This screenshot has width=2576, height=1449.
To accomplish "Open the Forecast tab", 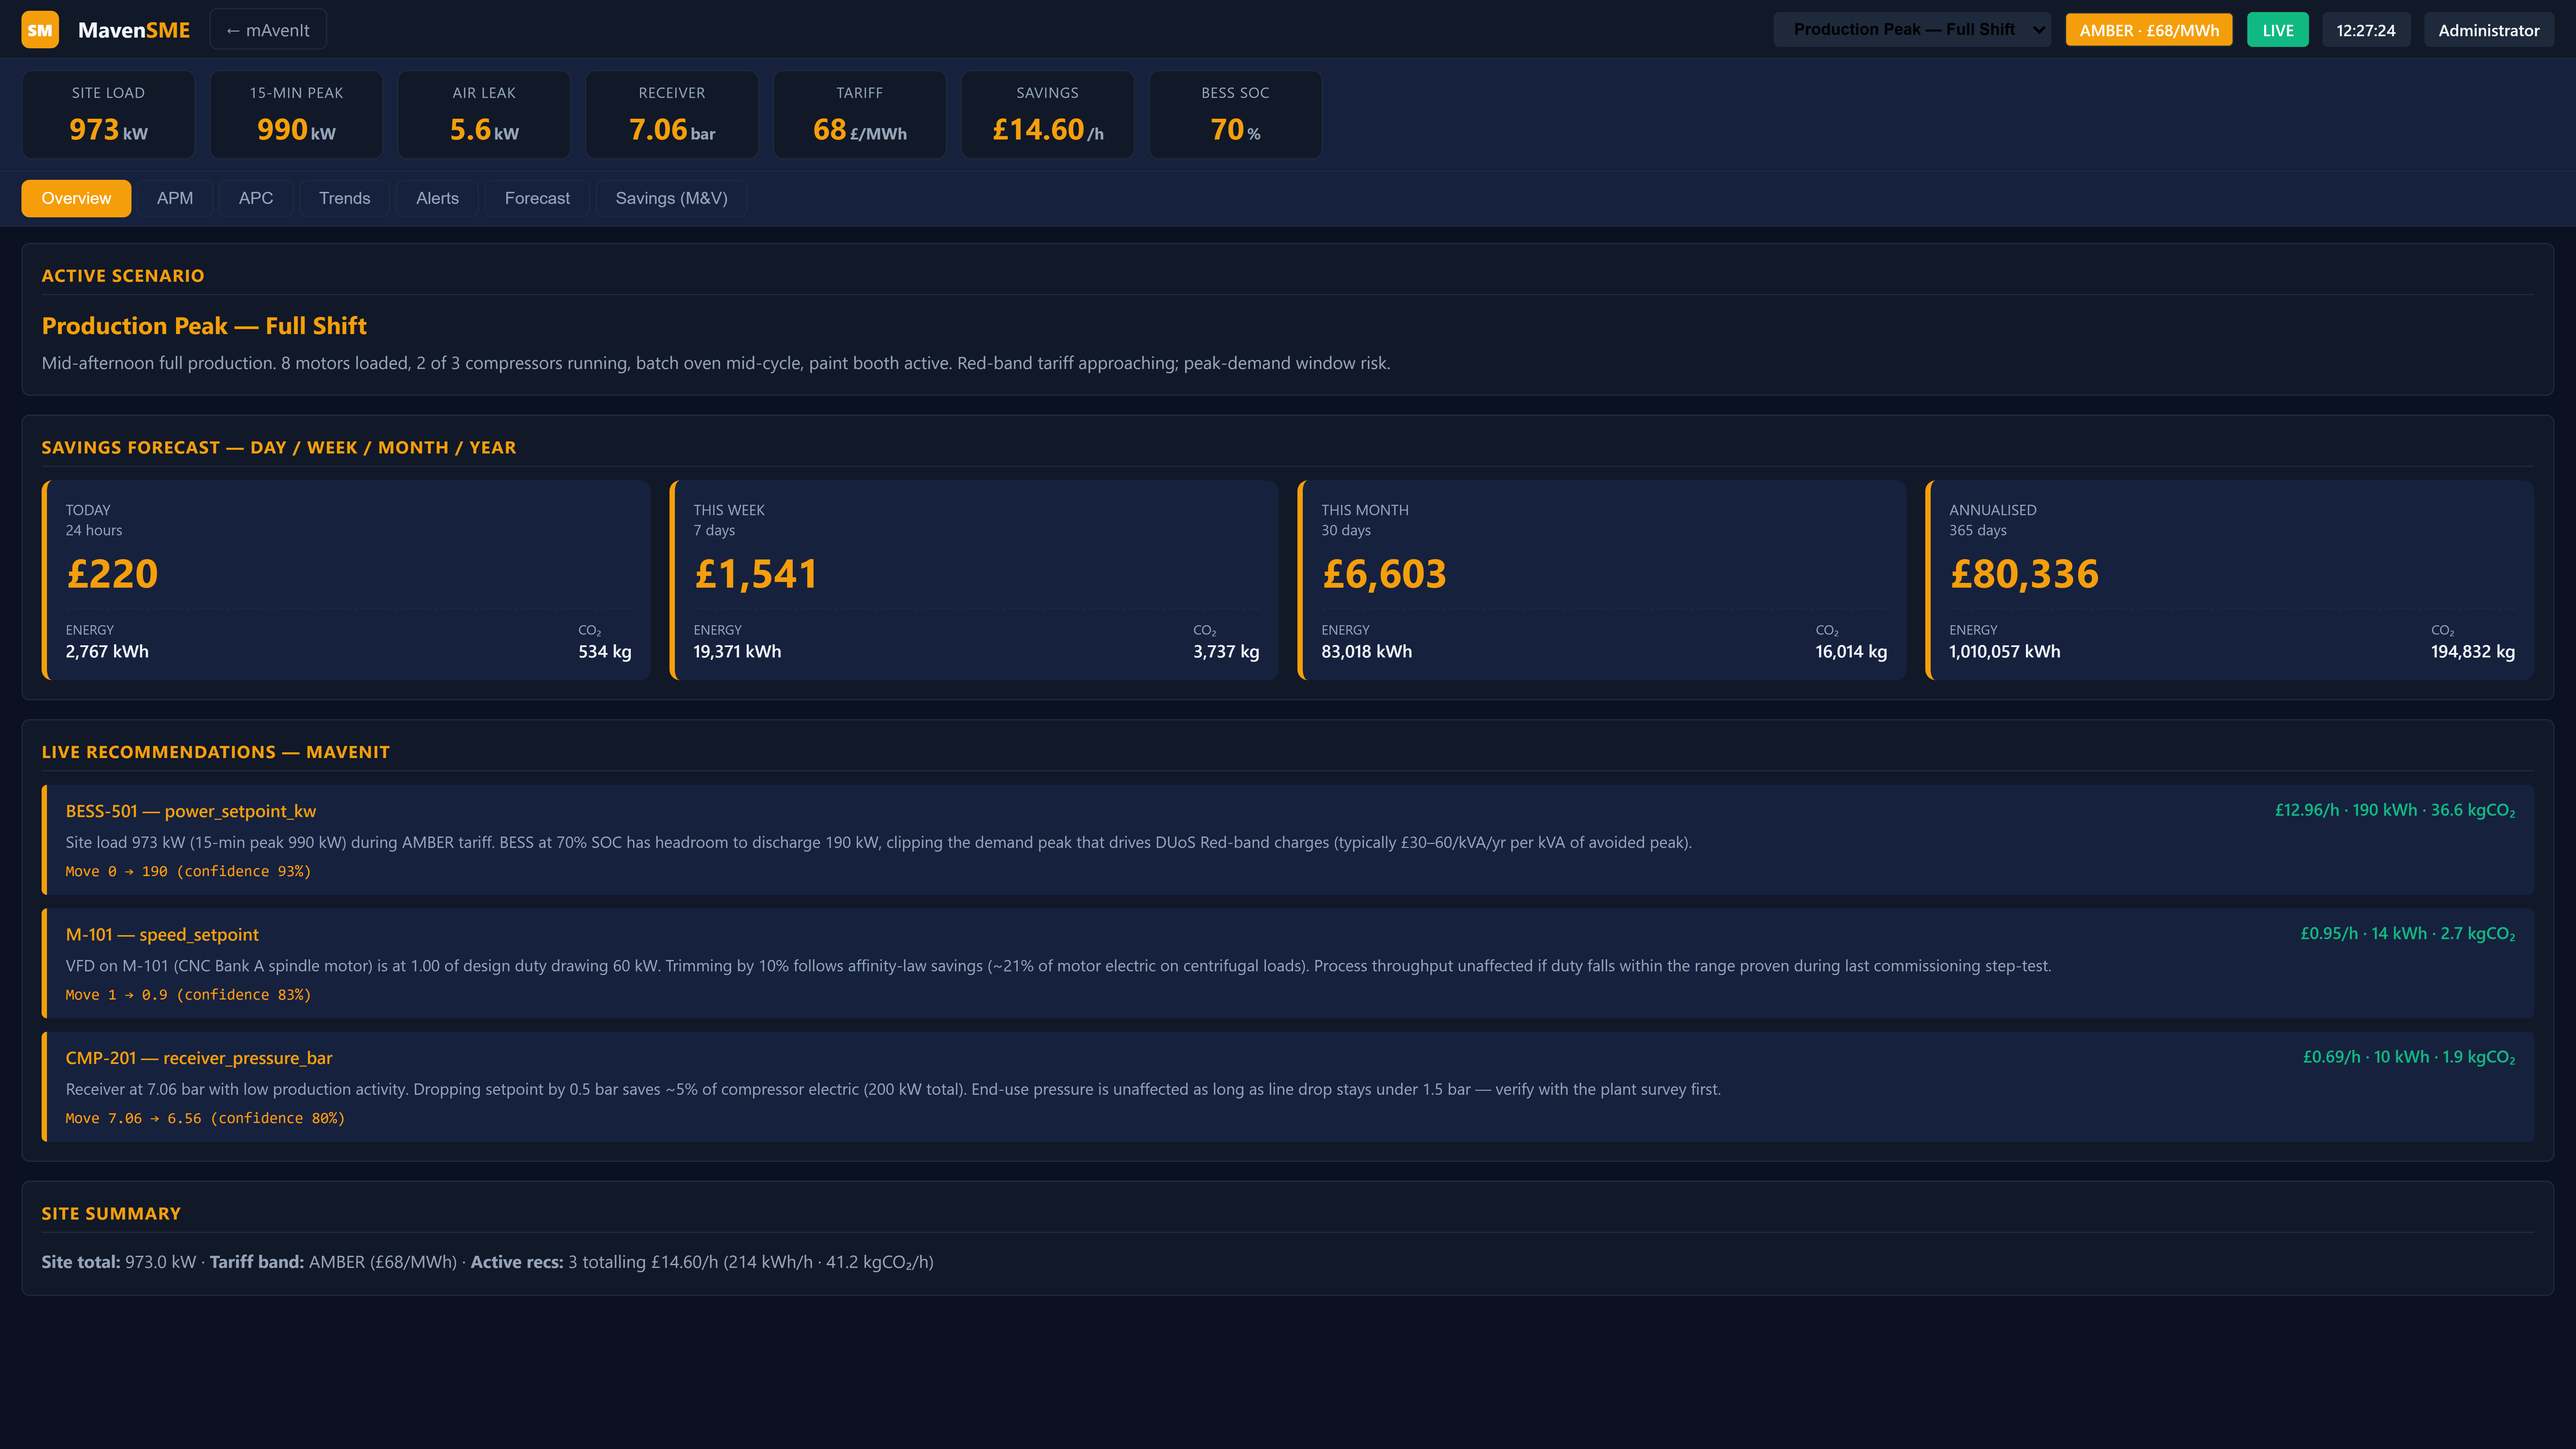I will point(537,198).
